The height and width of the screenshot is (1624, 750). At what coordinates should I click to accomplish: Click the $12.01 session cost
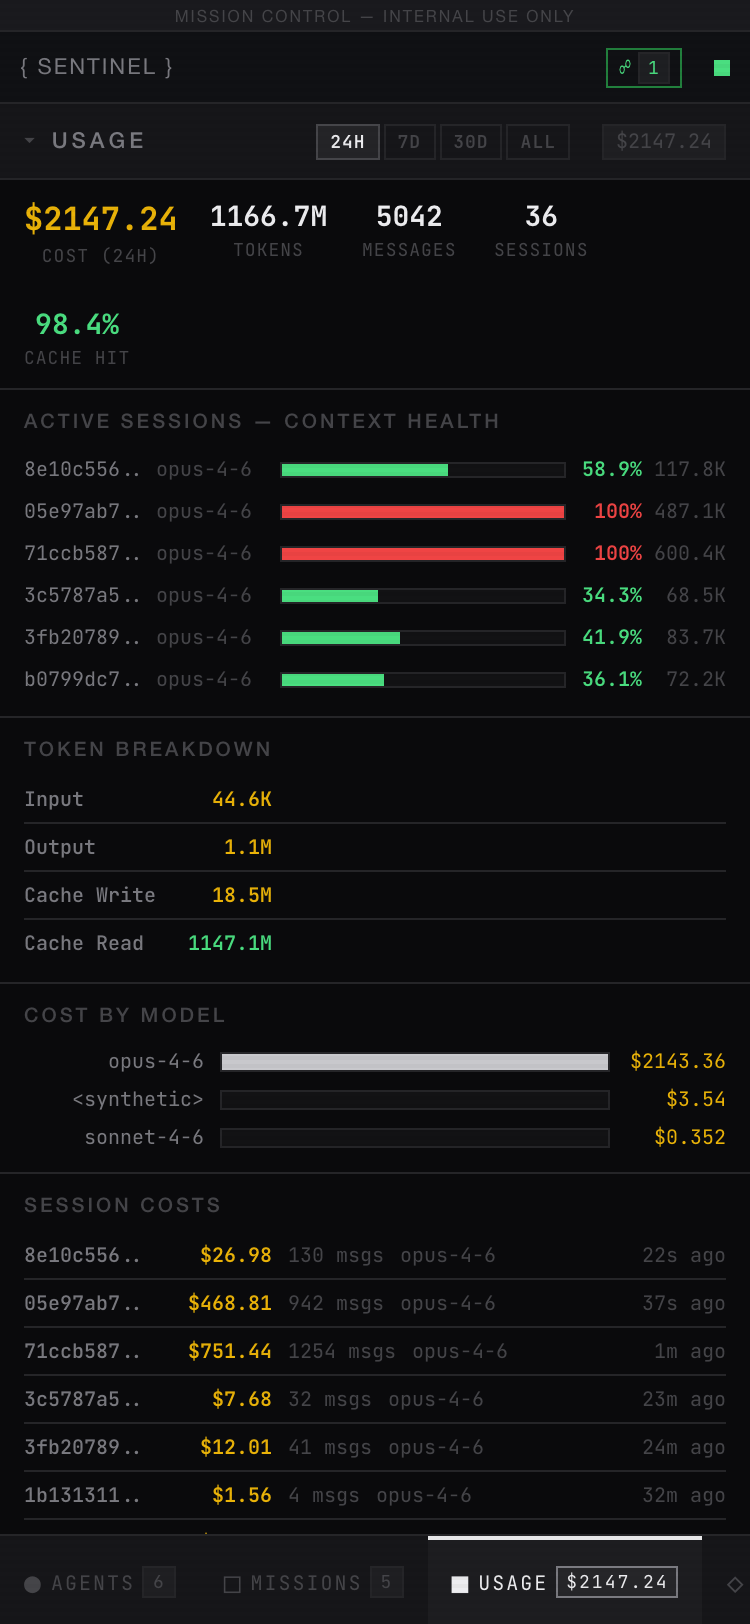coord(236,1448)
